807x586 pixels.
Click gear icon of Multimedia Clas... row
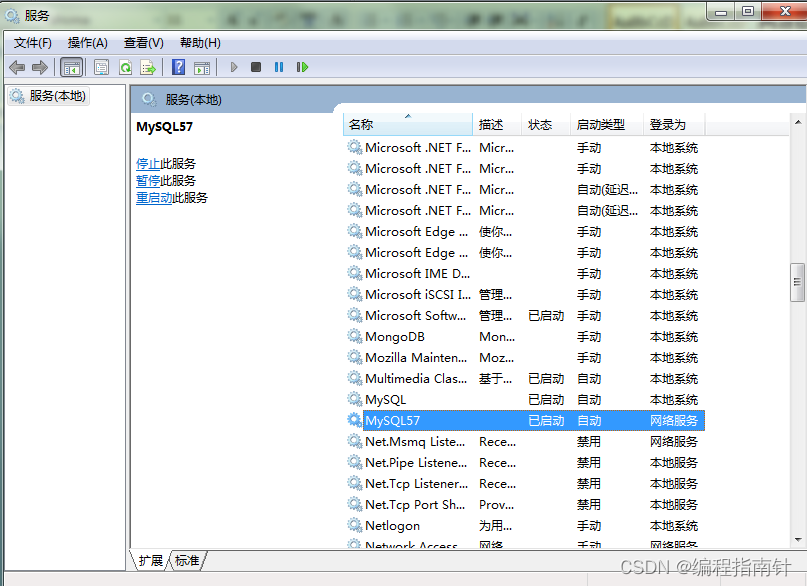(354, 378)
